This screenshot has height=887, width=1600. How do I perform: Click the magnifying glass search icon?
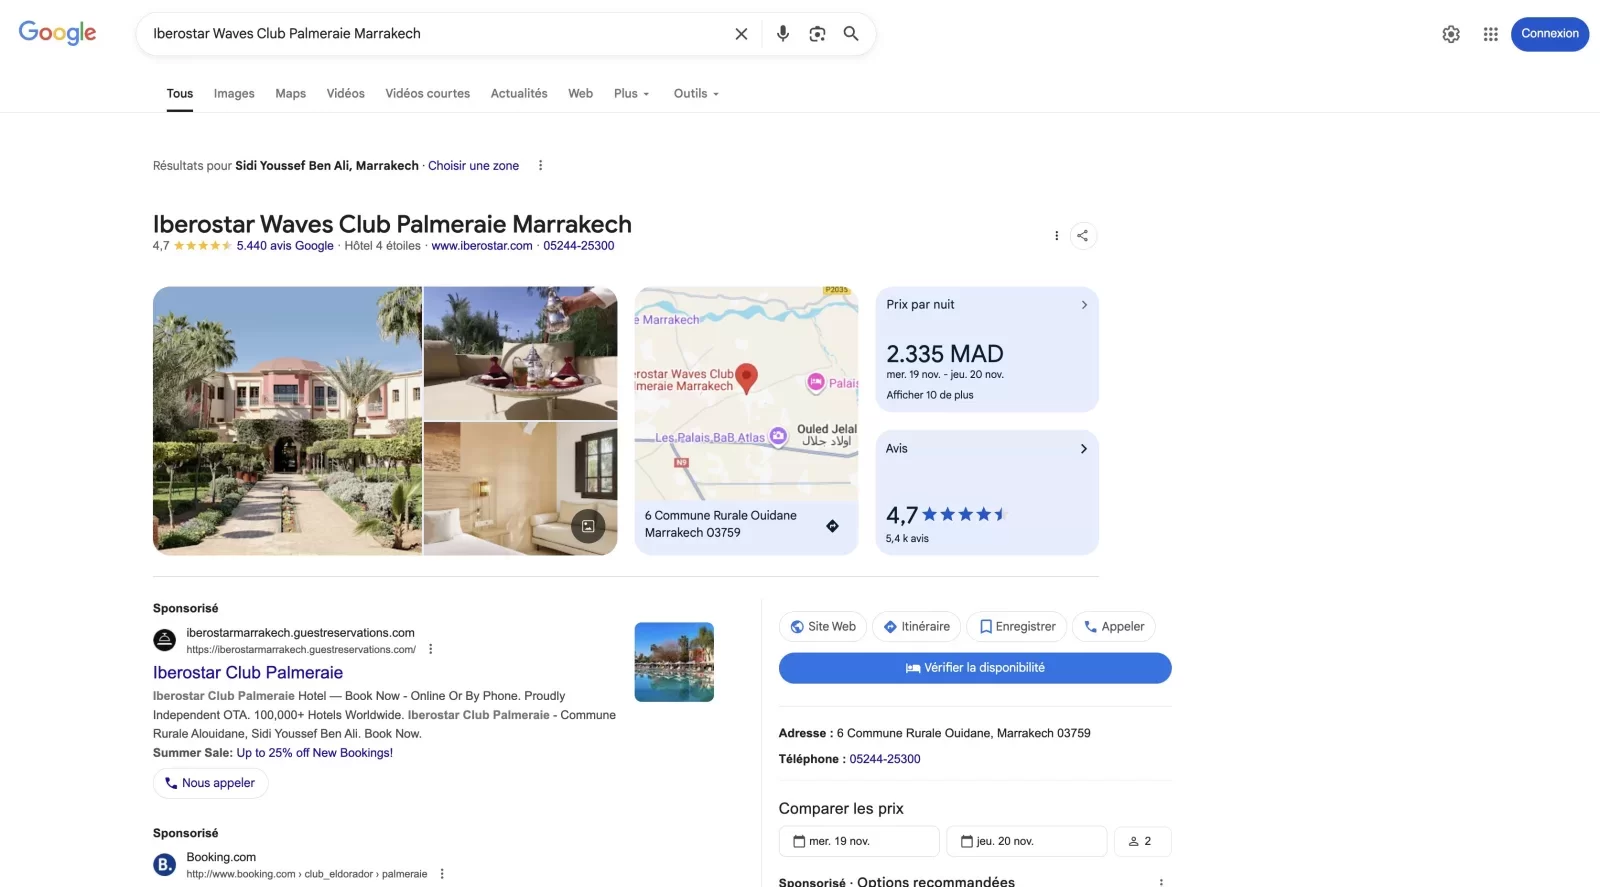point(851,34)
